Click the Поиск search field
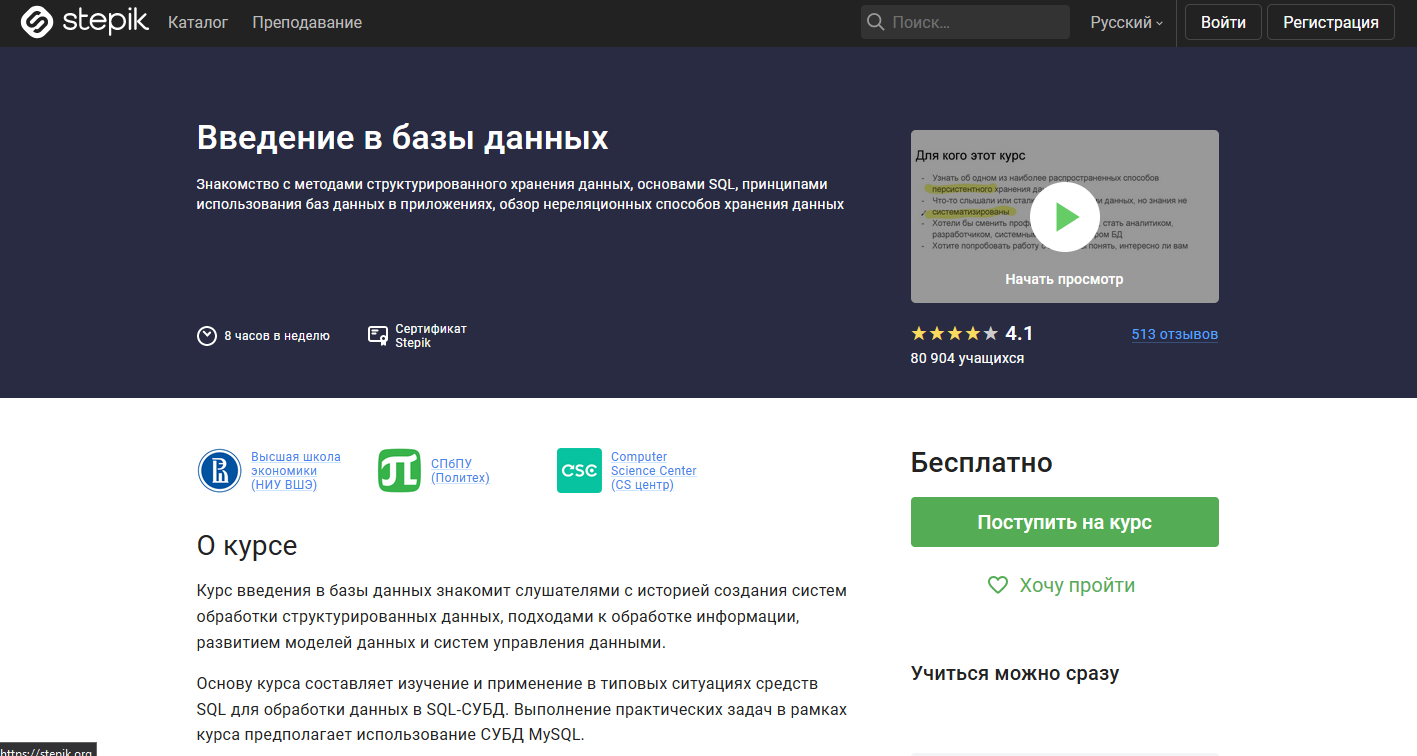Image resolution: width=1417 pixels, height=756 pixels. (x=965, y=21)
